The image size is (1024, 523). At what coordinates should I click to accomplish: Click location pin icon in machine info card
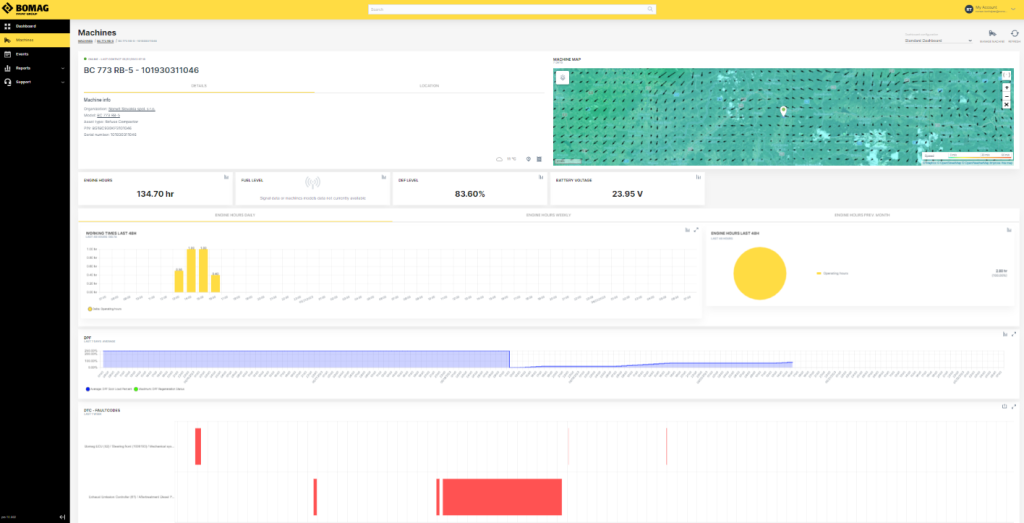click(528, 159)
